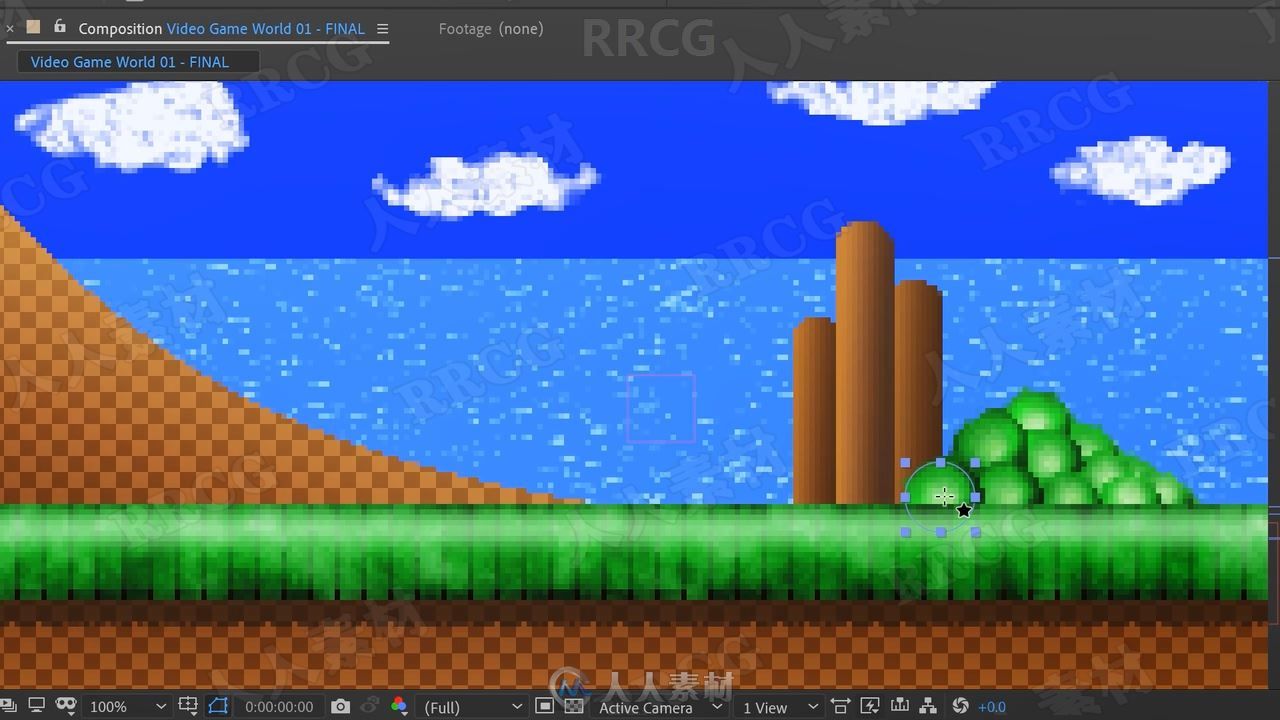Image resolution: width=1280 pixels, height=720 pixels.
Task: Select the Composition Video Game World 01 tab
Action: point(221,29)
